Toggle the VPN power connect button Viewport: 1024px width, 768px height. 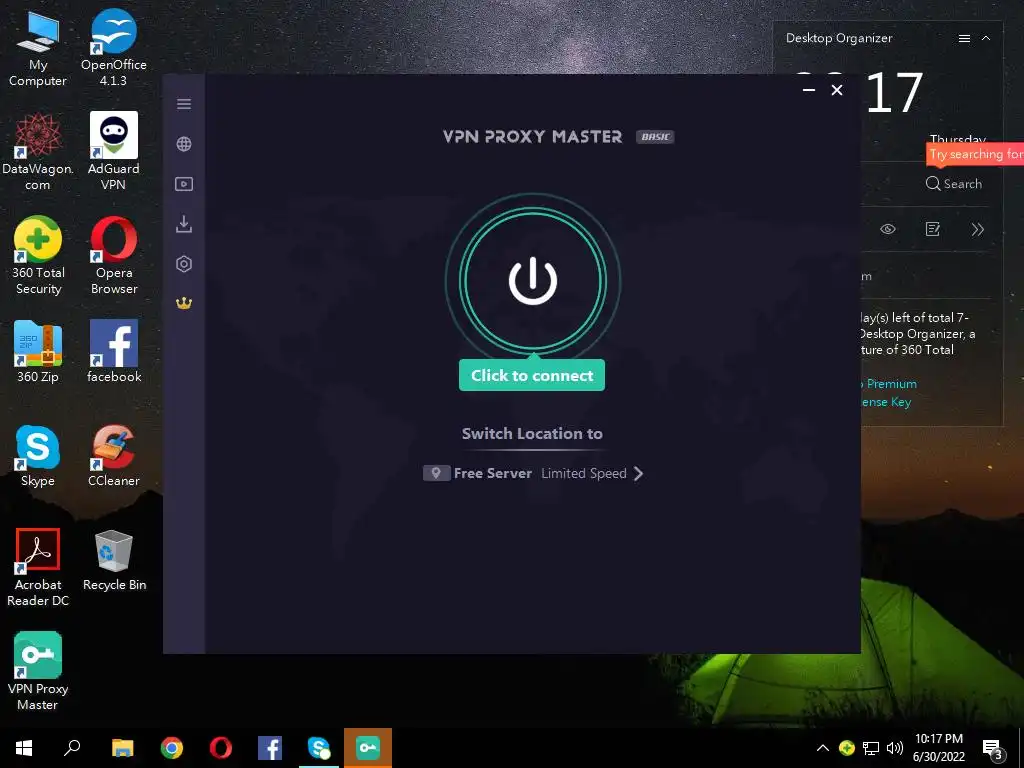tap(532, 281)
